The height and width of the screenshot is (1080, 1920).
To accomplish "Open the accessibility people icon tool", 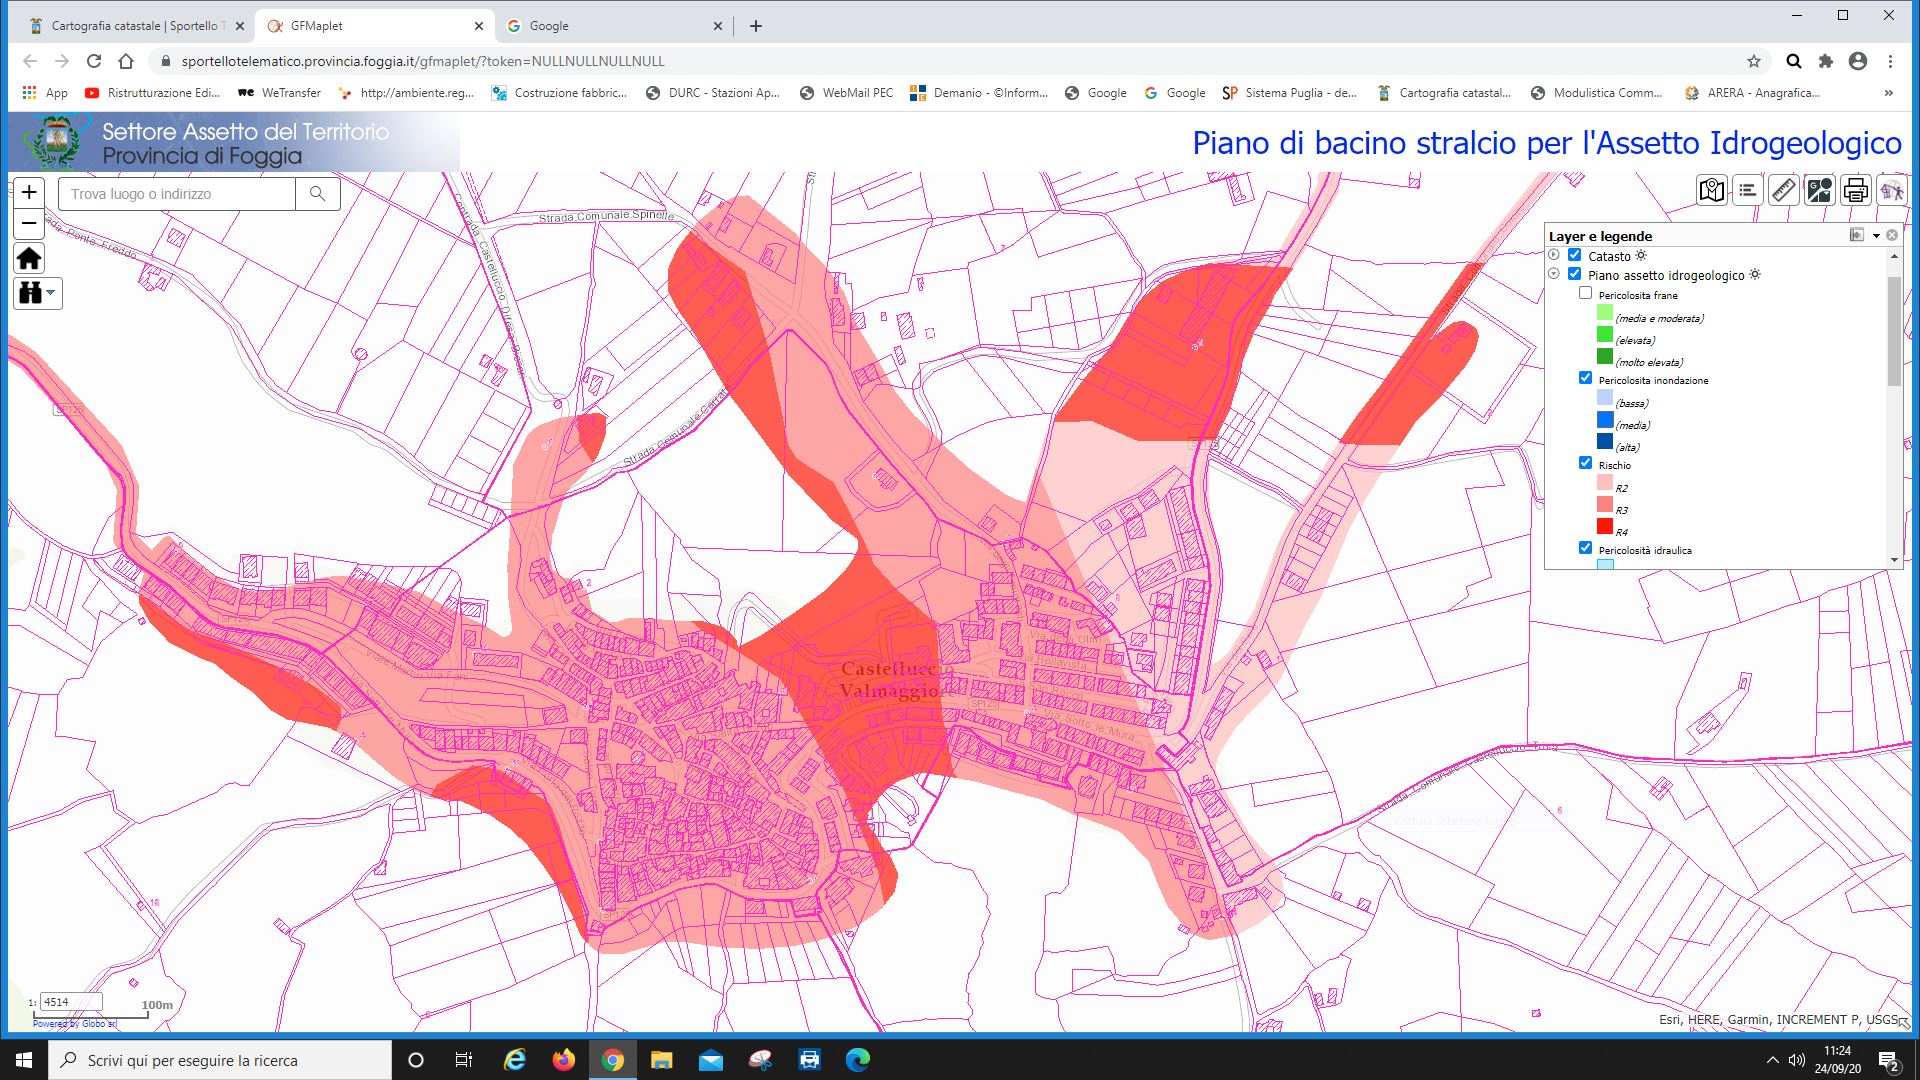I will (1891, 190).
